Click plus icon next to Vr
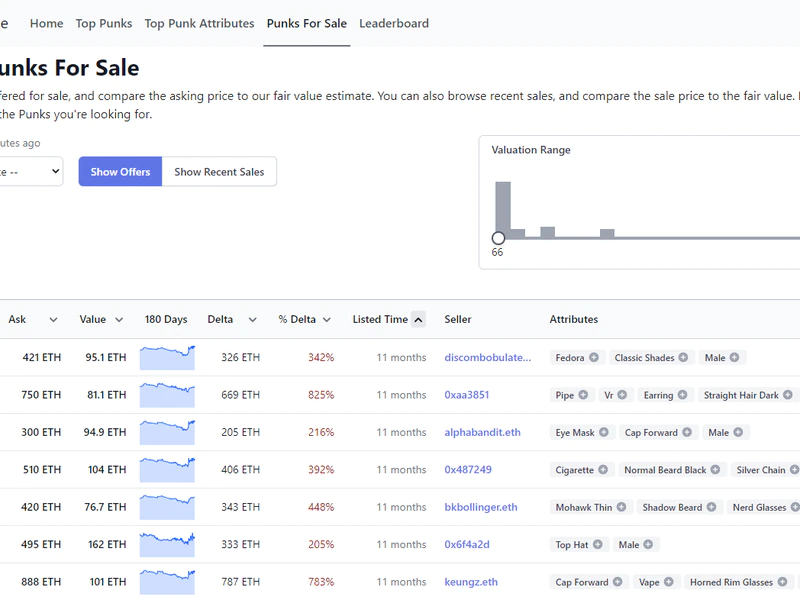The width and height of the screenshot is (800, 600). point(622,394)
